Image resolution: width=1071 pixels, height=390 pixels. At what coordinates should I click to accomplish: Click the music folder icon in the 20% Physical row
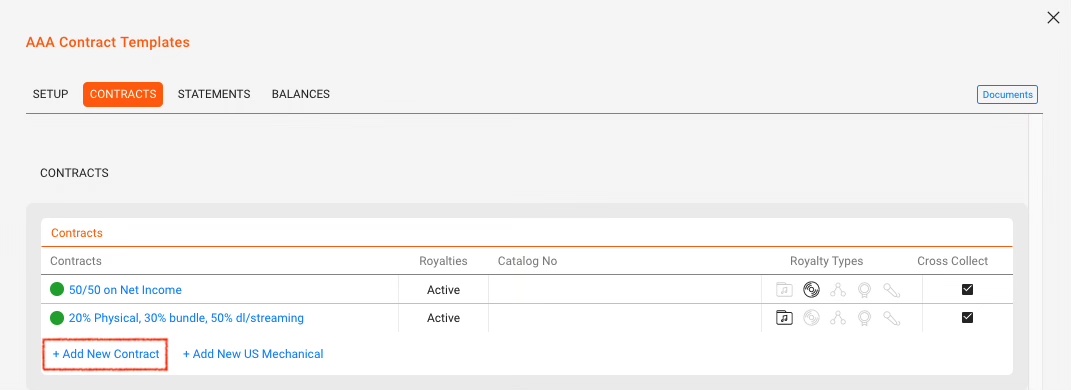click(784, 318)
